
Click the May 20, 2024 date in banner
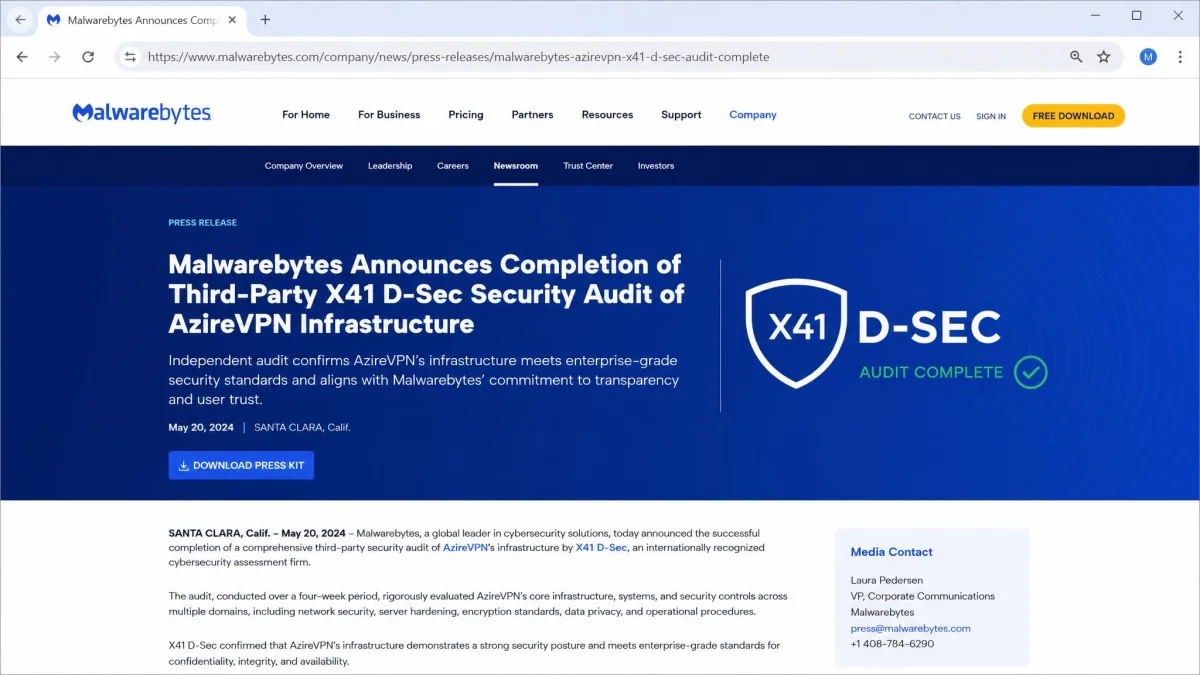[x=201, y=427]
